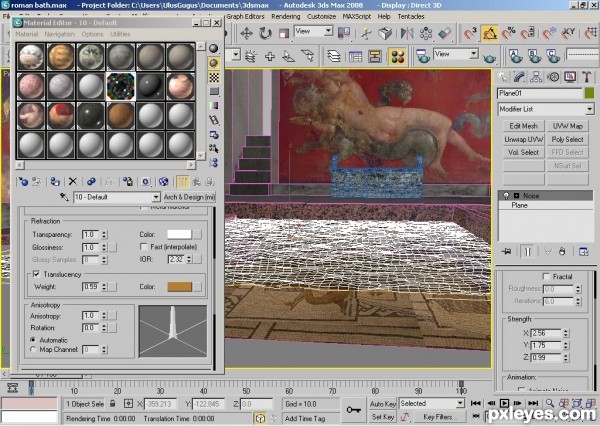Click Show Map in Viewport icon

[163, 181]
